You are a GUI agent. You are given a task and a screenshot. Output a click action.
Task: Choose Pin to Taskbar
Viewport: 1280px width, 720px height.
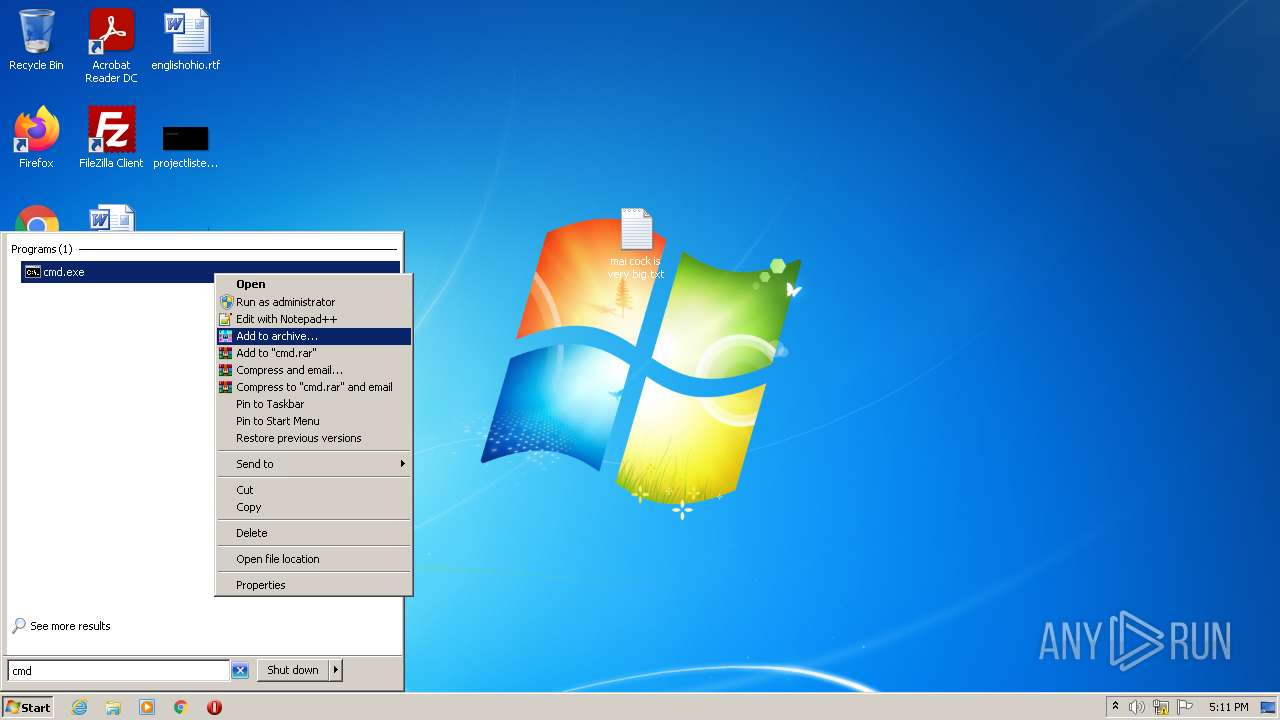(x=314, y=404)
